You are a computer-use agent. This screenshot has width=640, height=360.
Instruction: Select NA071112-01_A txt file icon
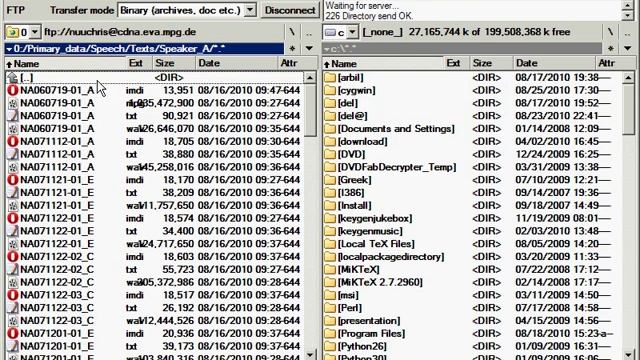(13, 154)
